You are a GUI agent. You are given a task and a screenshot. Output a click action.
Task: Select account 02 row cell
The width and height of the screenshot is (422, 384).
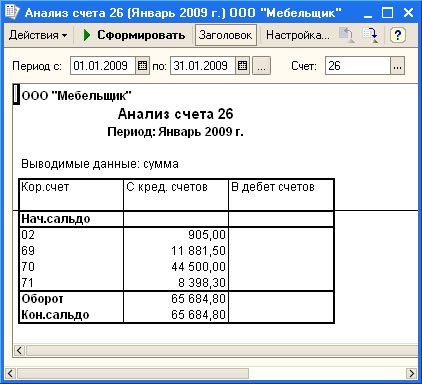[x=71, y=235]
